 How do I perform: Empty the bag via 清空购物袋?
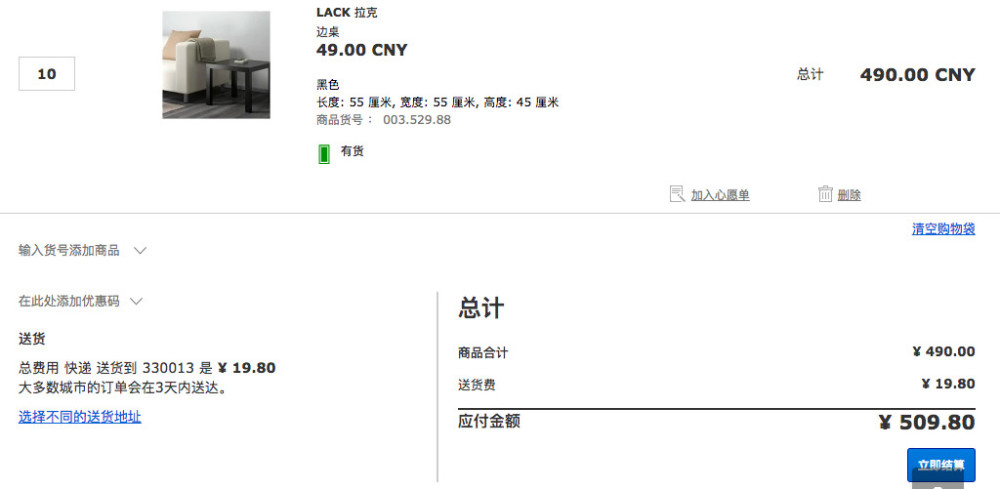pyautogui.click(x=943, y=229)
